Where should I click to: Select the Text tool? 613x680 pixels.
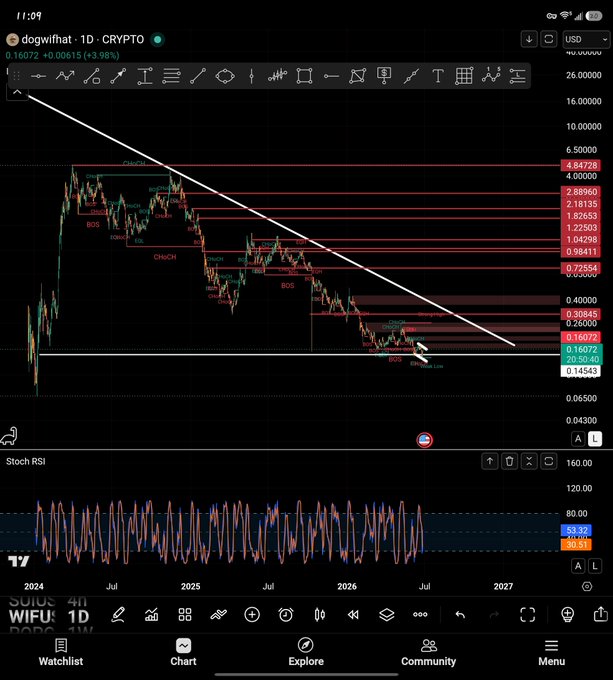tap(438, 76)
